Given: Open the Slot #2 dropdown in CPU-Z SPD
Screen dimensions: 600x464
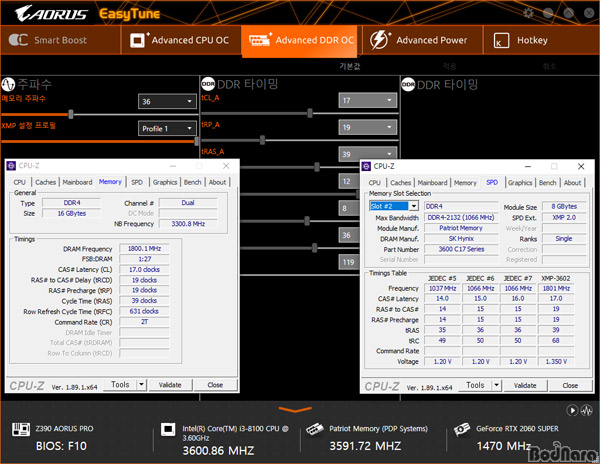Looking at the screenshot, I should coord(414,206).
